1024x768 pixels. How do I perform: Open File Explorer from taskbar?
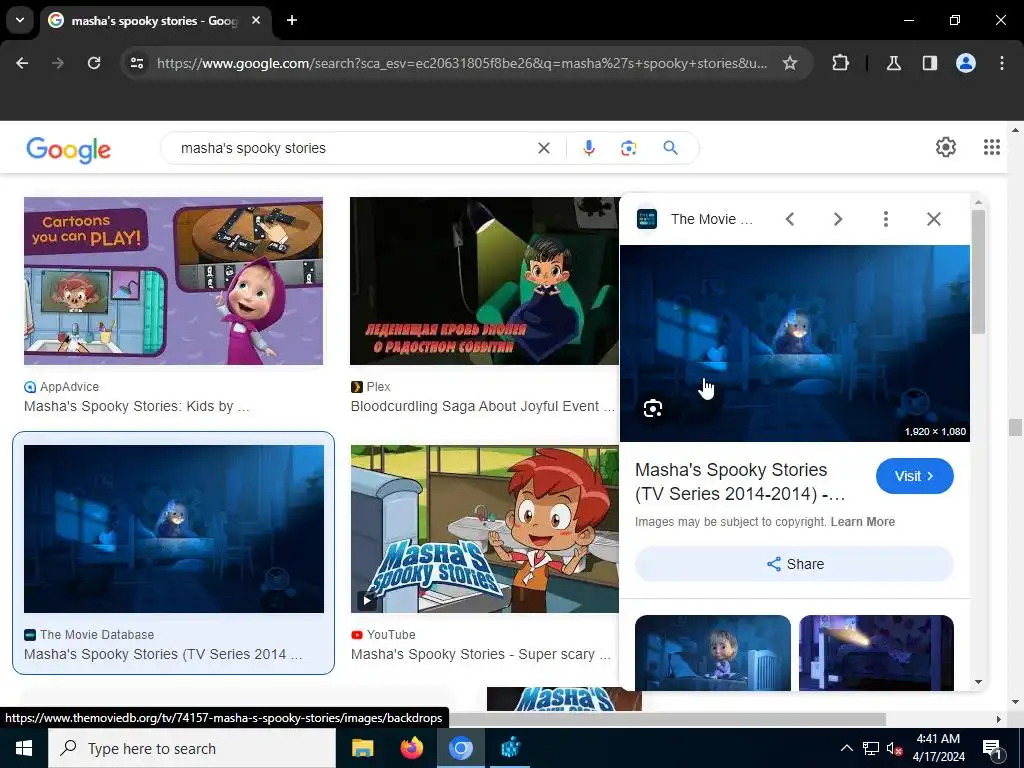(x=362, y=748)
